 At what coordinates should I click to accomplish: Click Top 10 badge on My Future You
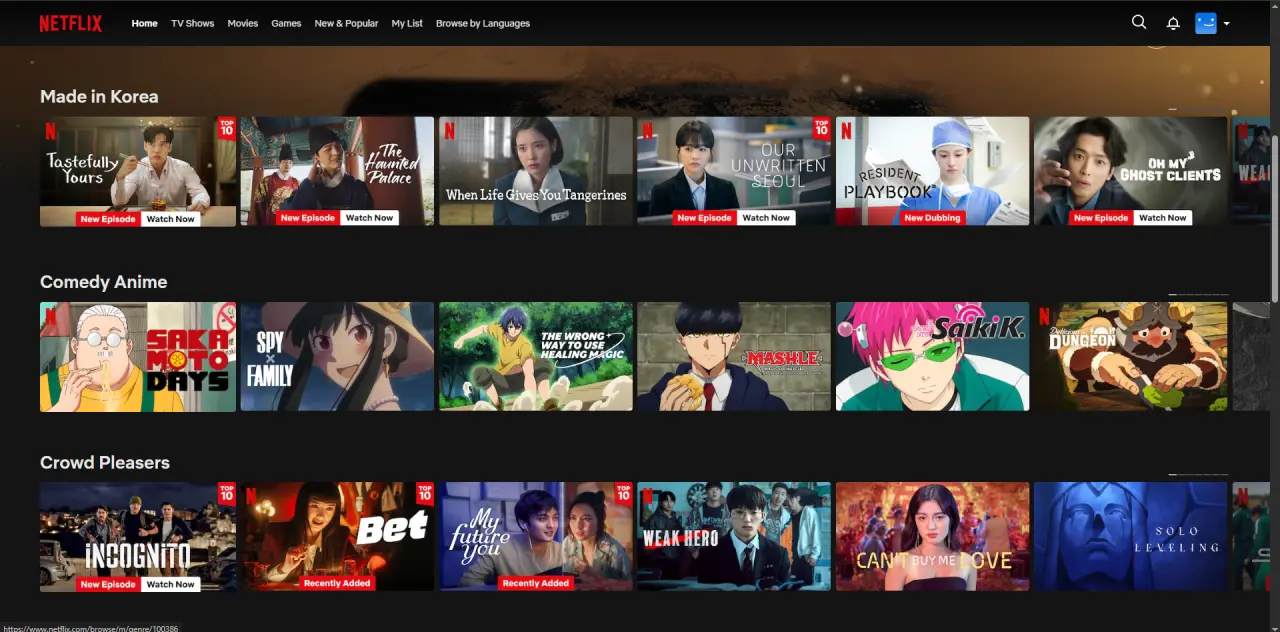624,493
